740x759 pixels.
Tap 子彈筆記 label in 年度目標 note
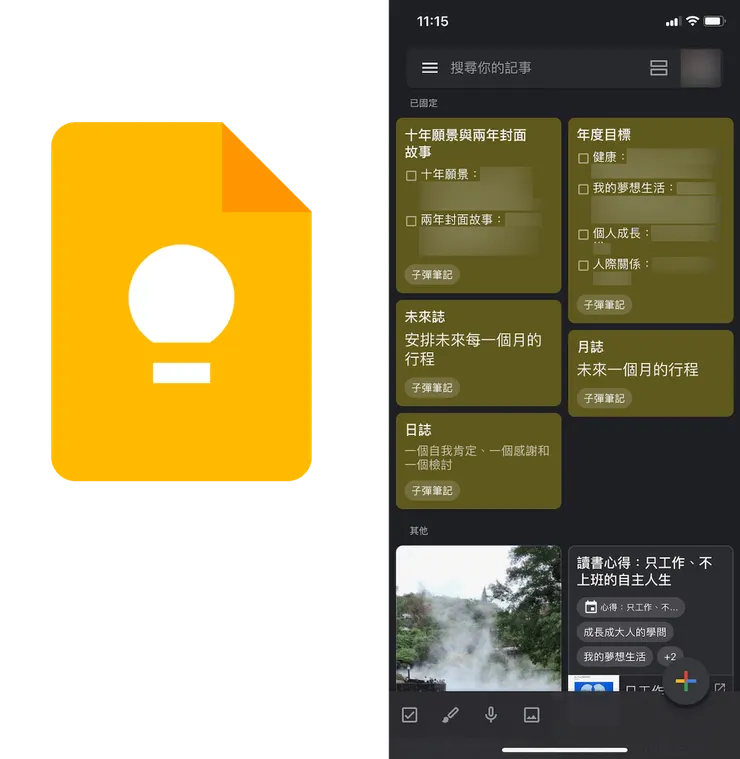[604, 304]
